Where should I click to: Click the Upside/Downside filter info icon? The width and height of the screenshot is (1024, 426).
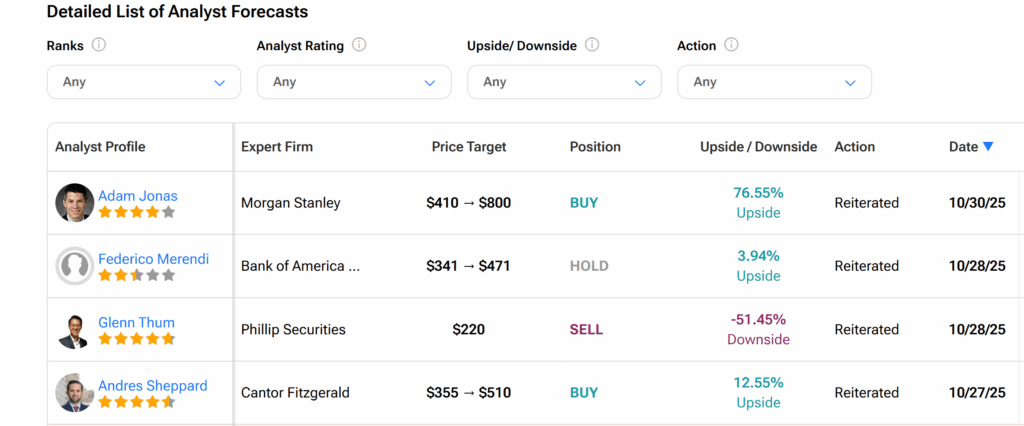click(592, 45)
